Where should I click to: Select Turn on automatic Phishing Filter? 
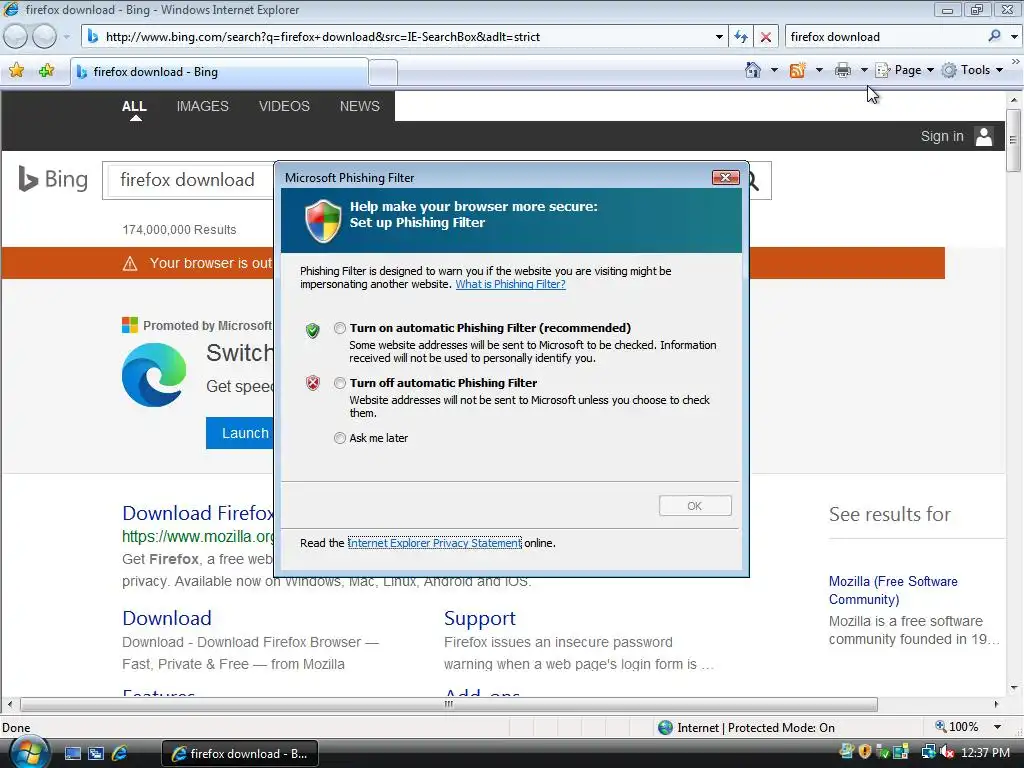pos(340,328)
